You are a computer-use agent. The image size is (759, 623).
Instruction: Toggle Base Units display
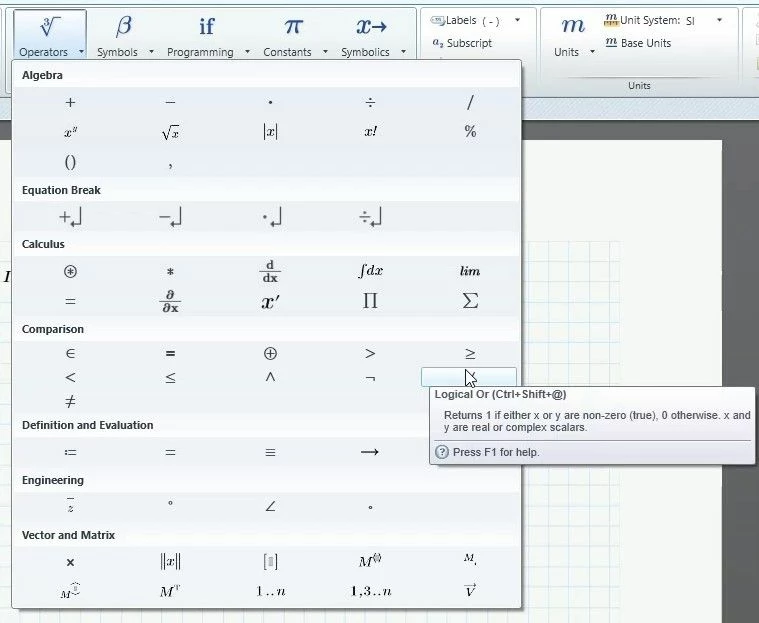pos(638,43)
